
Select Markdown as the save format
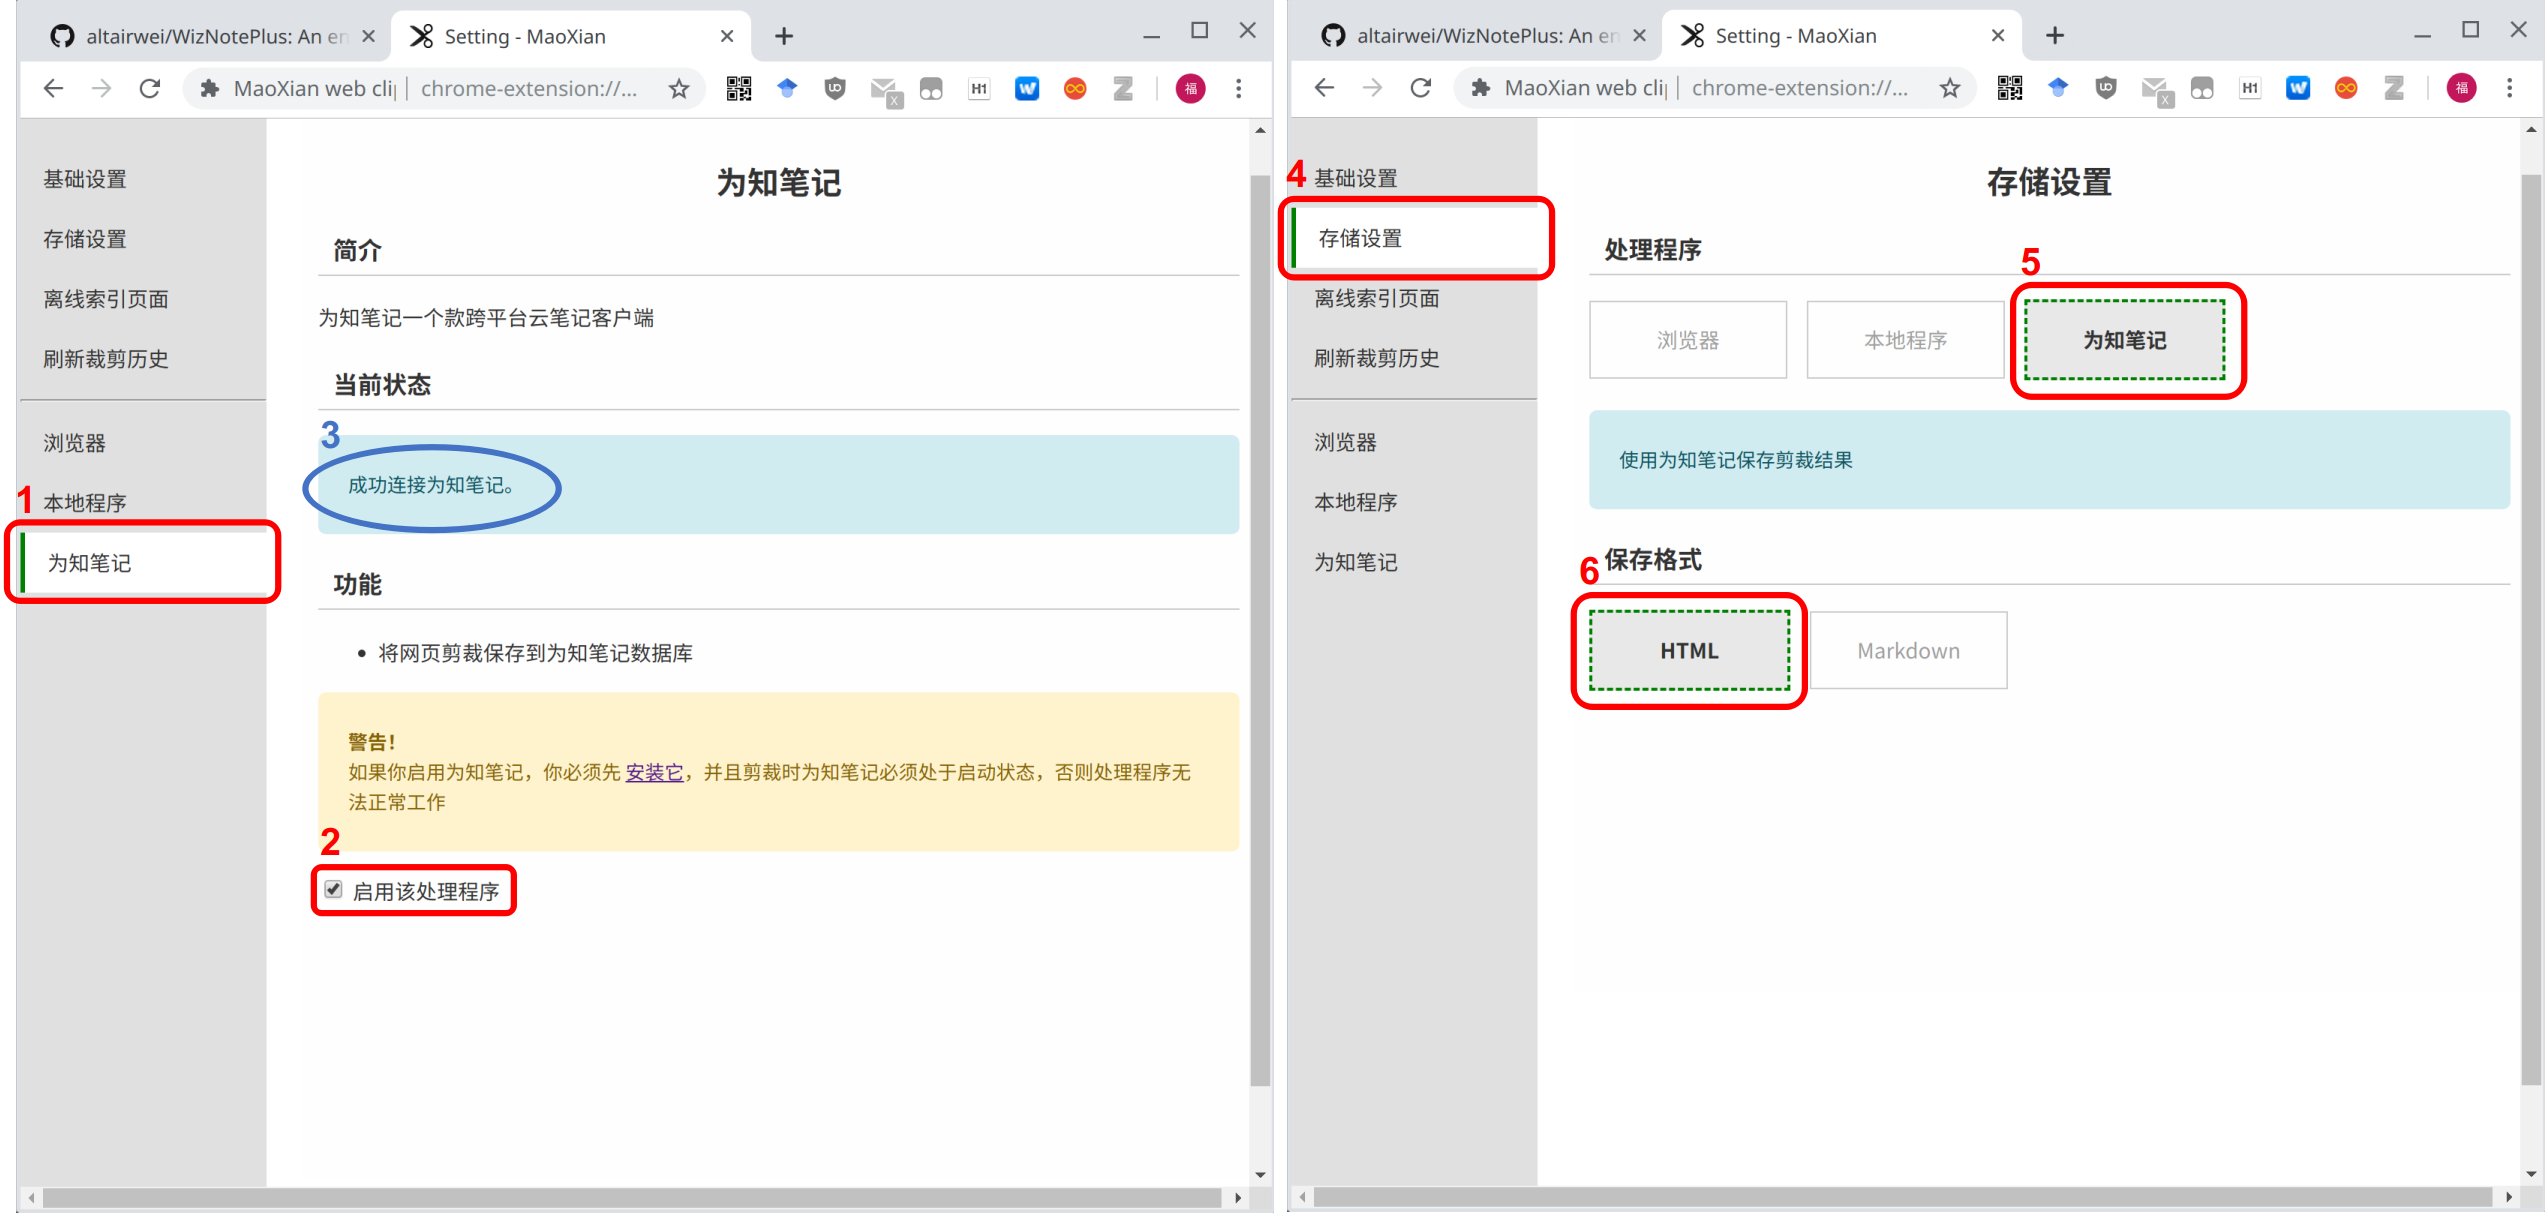pyautogui.click(x=1908, y=651)
